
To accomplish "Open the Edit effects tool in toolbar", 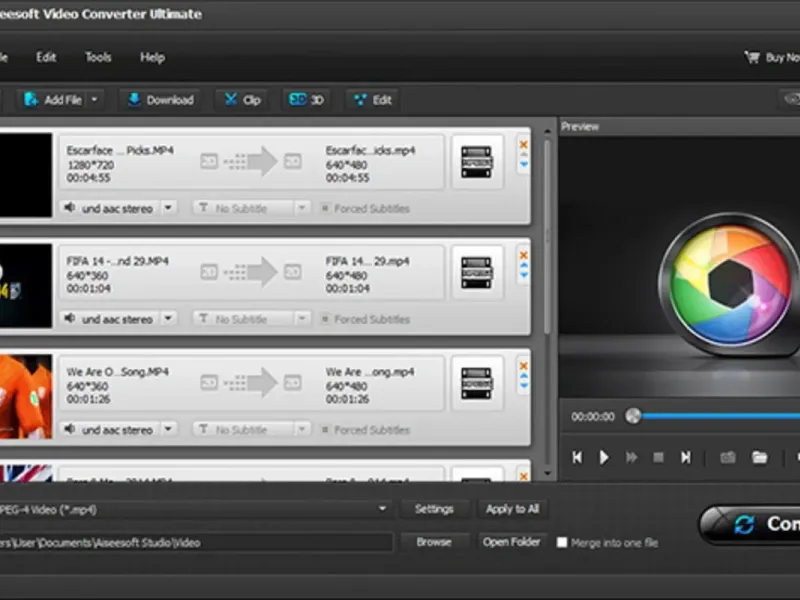I will [x=371, y=100].
